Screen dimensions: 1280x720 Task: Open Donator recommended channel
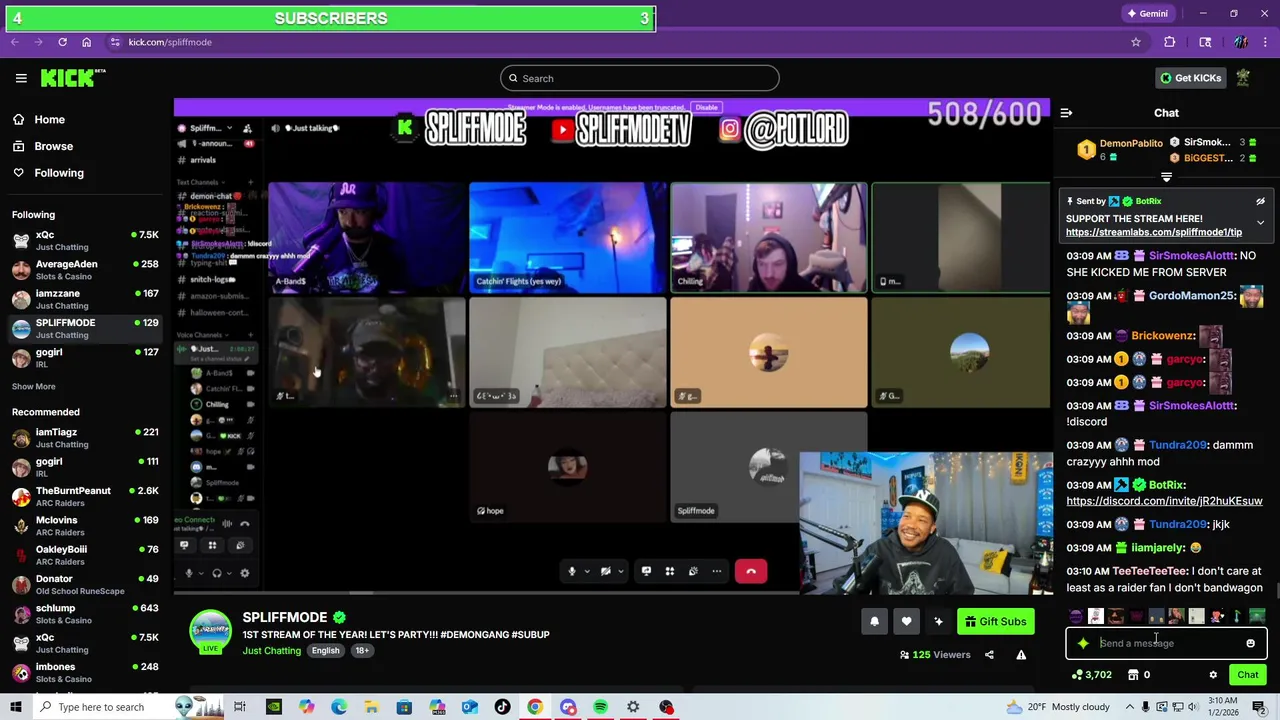point(85,584)
